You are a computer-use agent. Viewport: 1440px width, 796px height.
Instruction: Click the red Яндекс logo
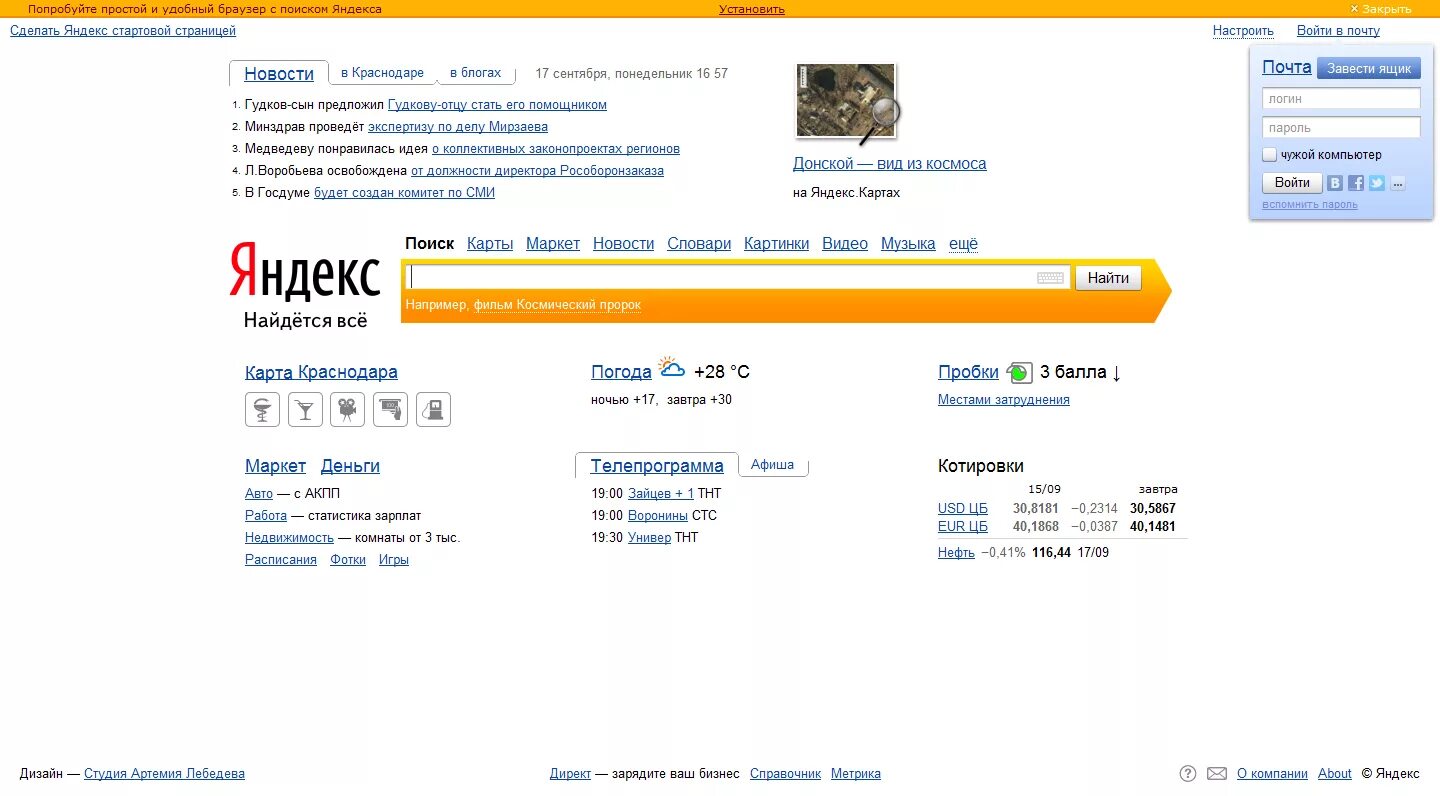(x=305, y=271)
